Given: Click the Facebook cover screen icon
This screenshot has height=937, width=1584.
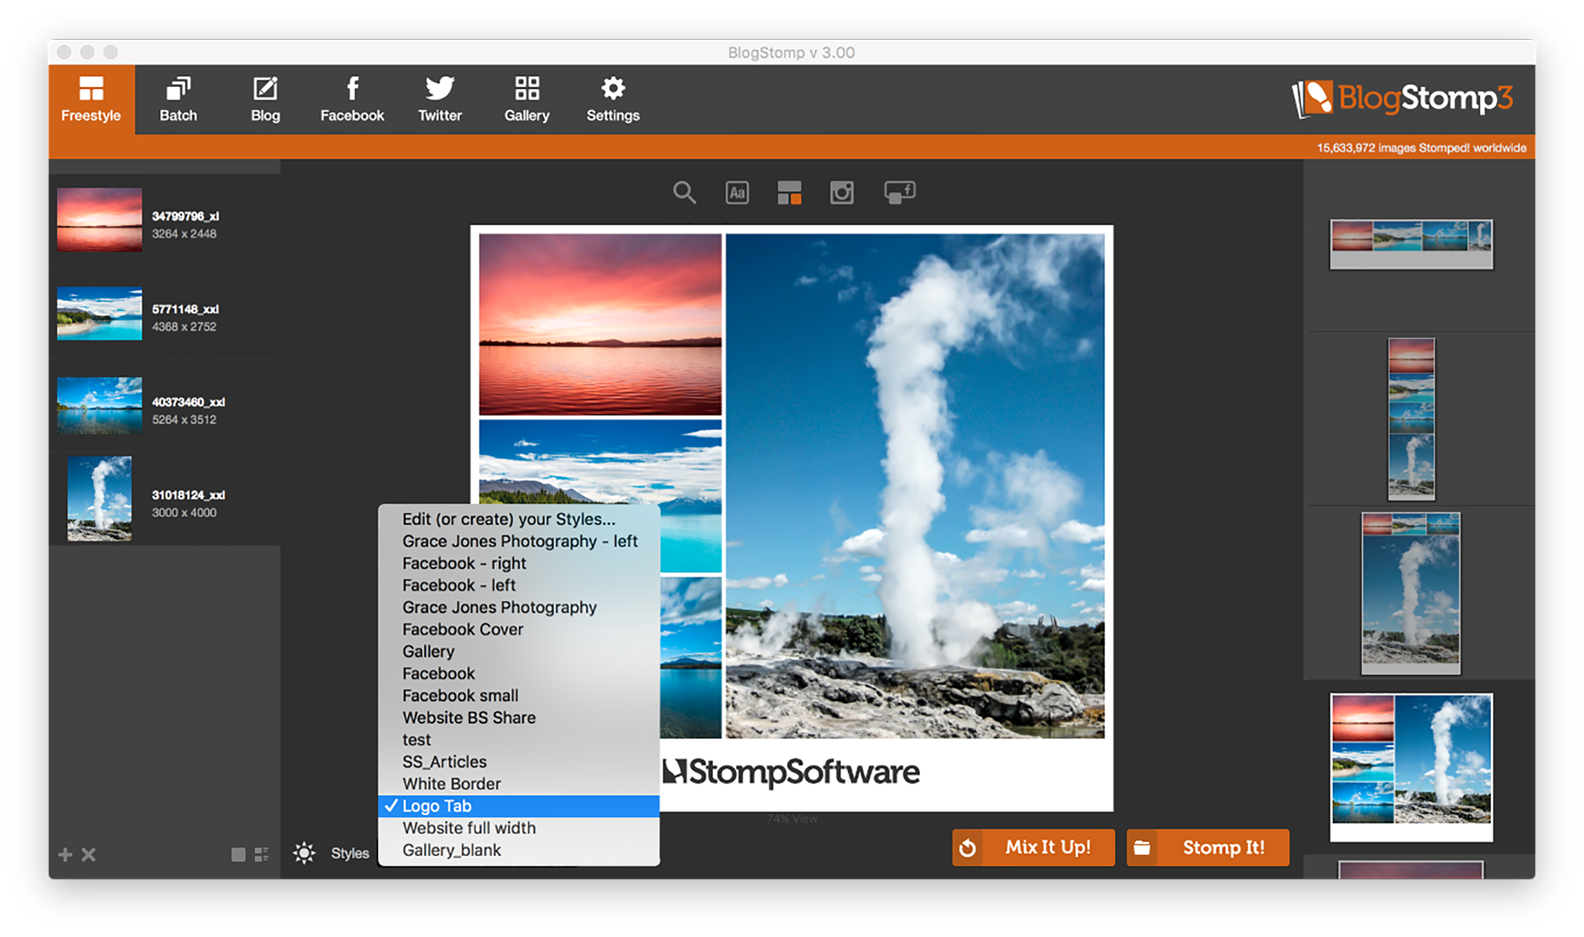Looking at the screenshot, I should [900, 192].
